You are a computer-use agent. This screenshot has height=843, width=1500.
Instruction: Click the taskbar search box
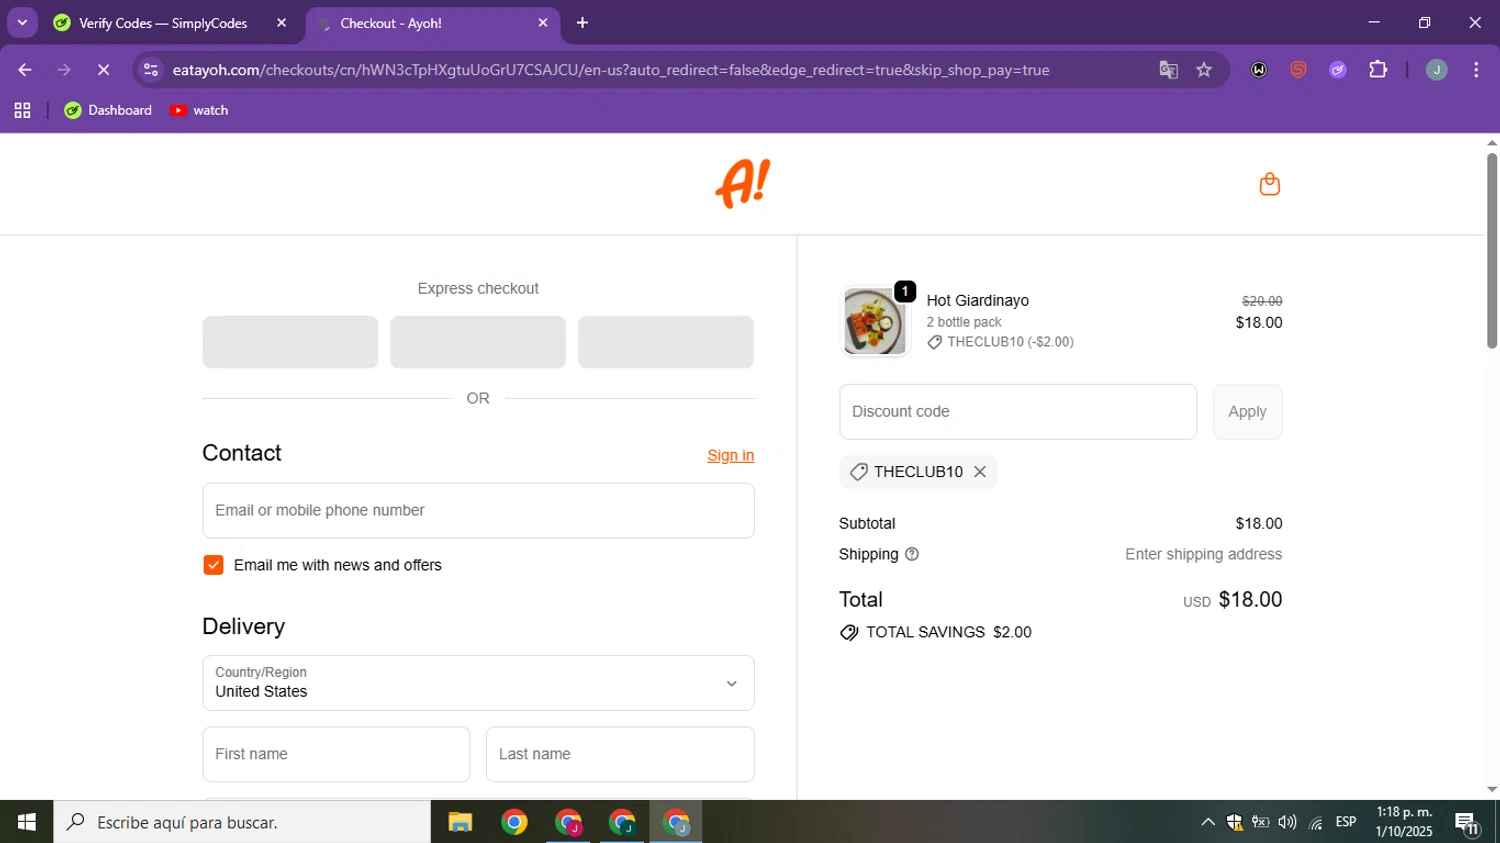pos(242,822)
